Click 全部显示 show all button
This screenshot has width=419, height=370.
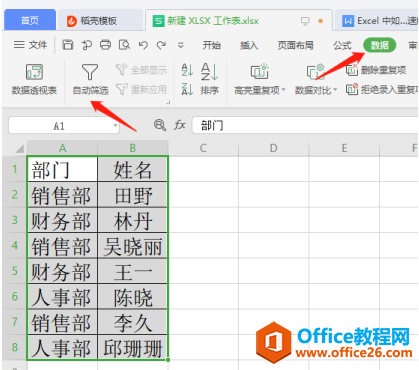[x=141, y=70]
